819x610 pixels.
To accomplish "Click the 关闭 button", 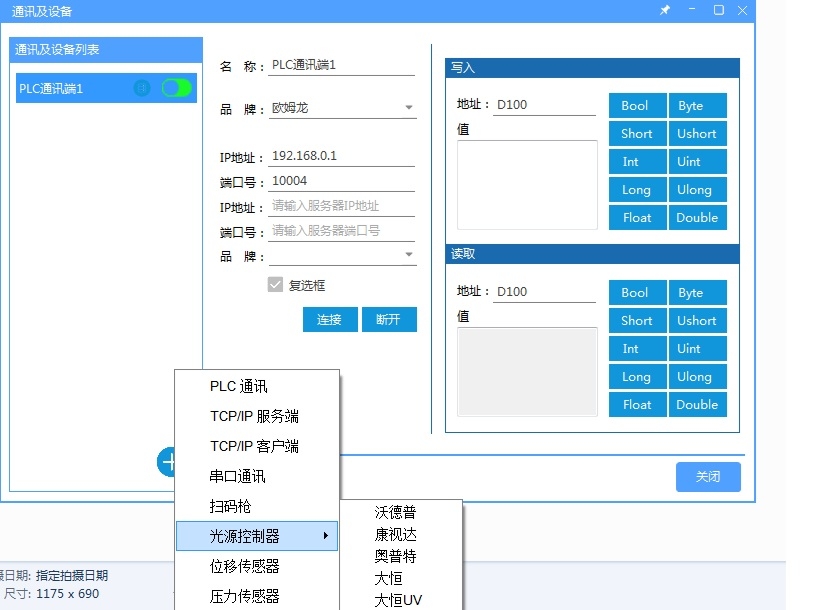I will coord(708,476).
